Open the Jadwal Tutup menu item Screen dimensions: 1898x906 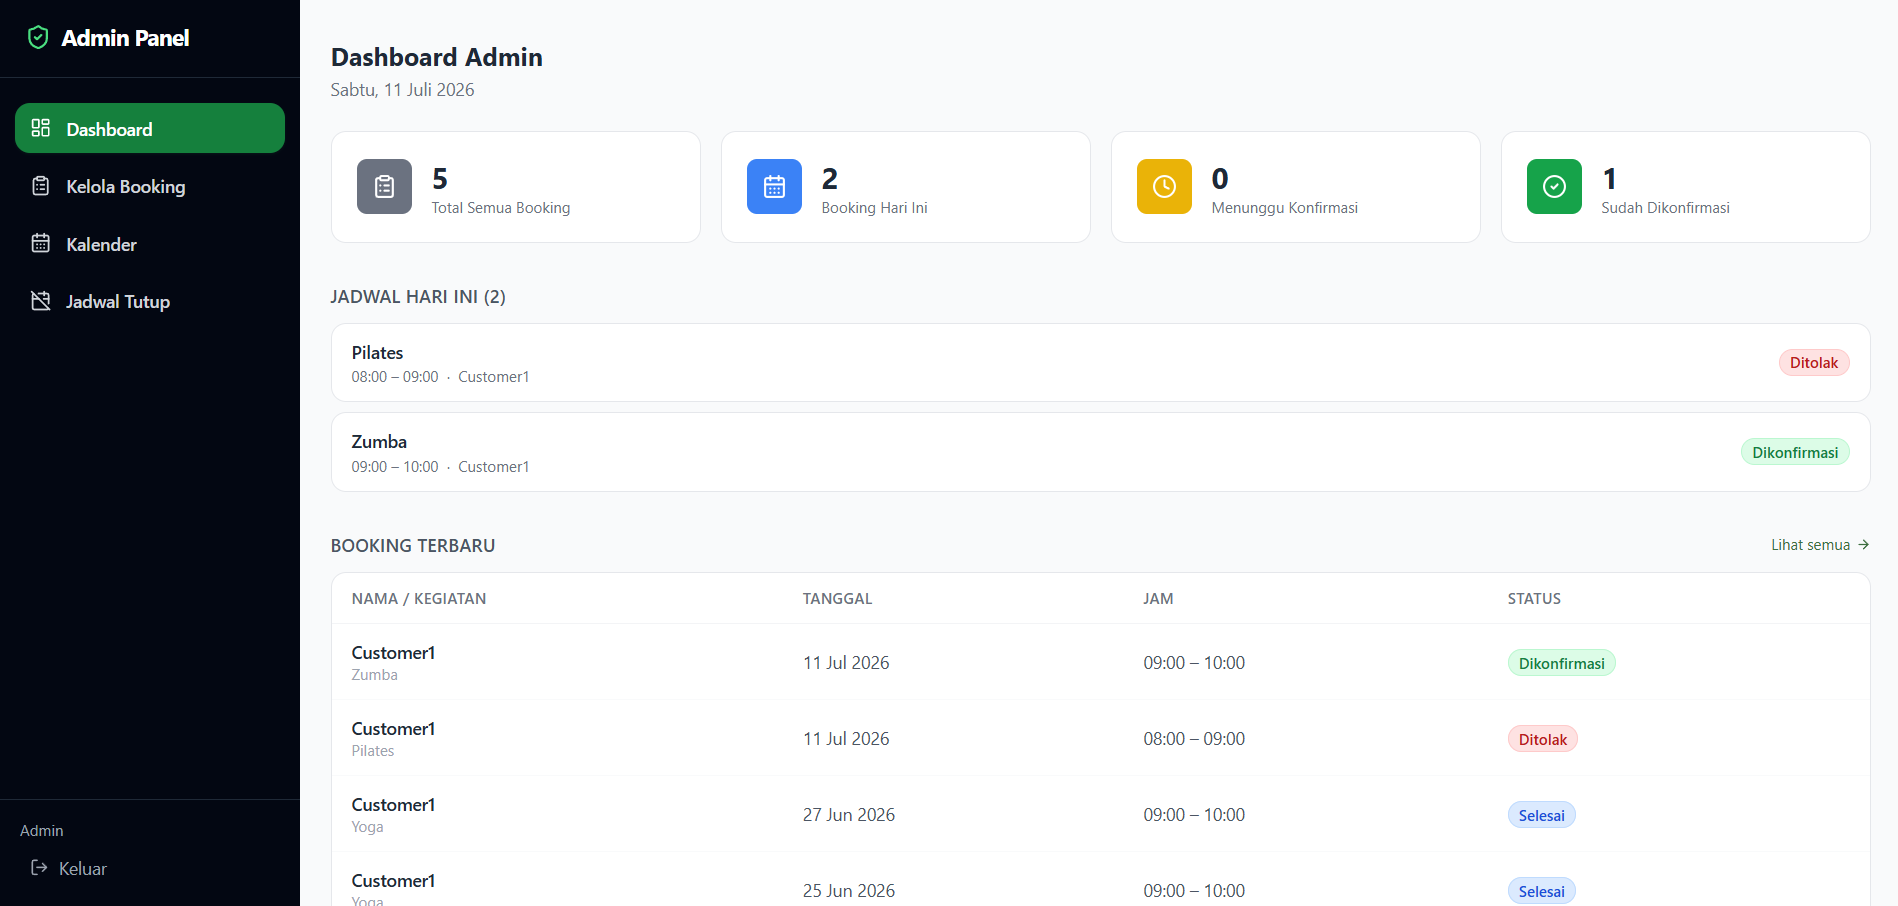point(150,301)
